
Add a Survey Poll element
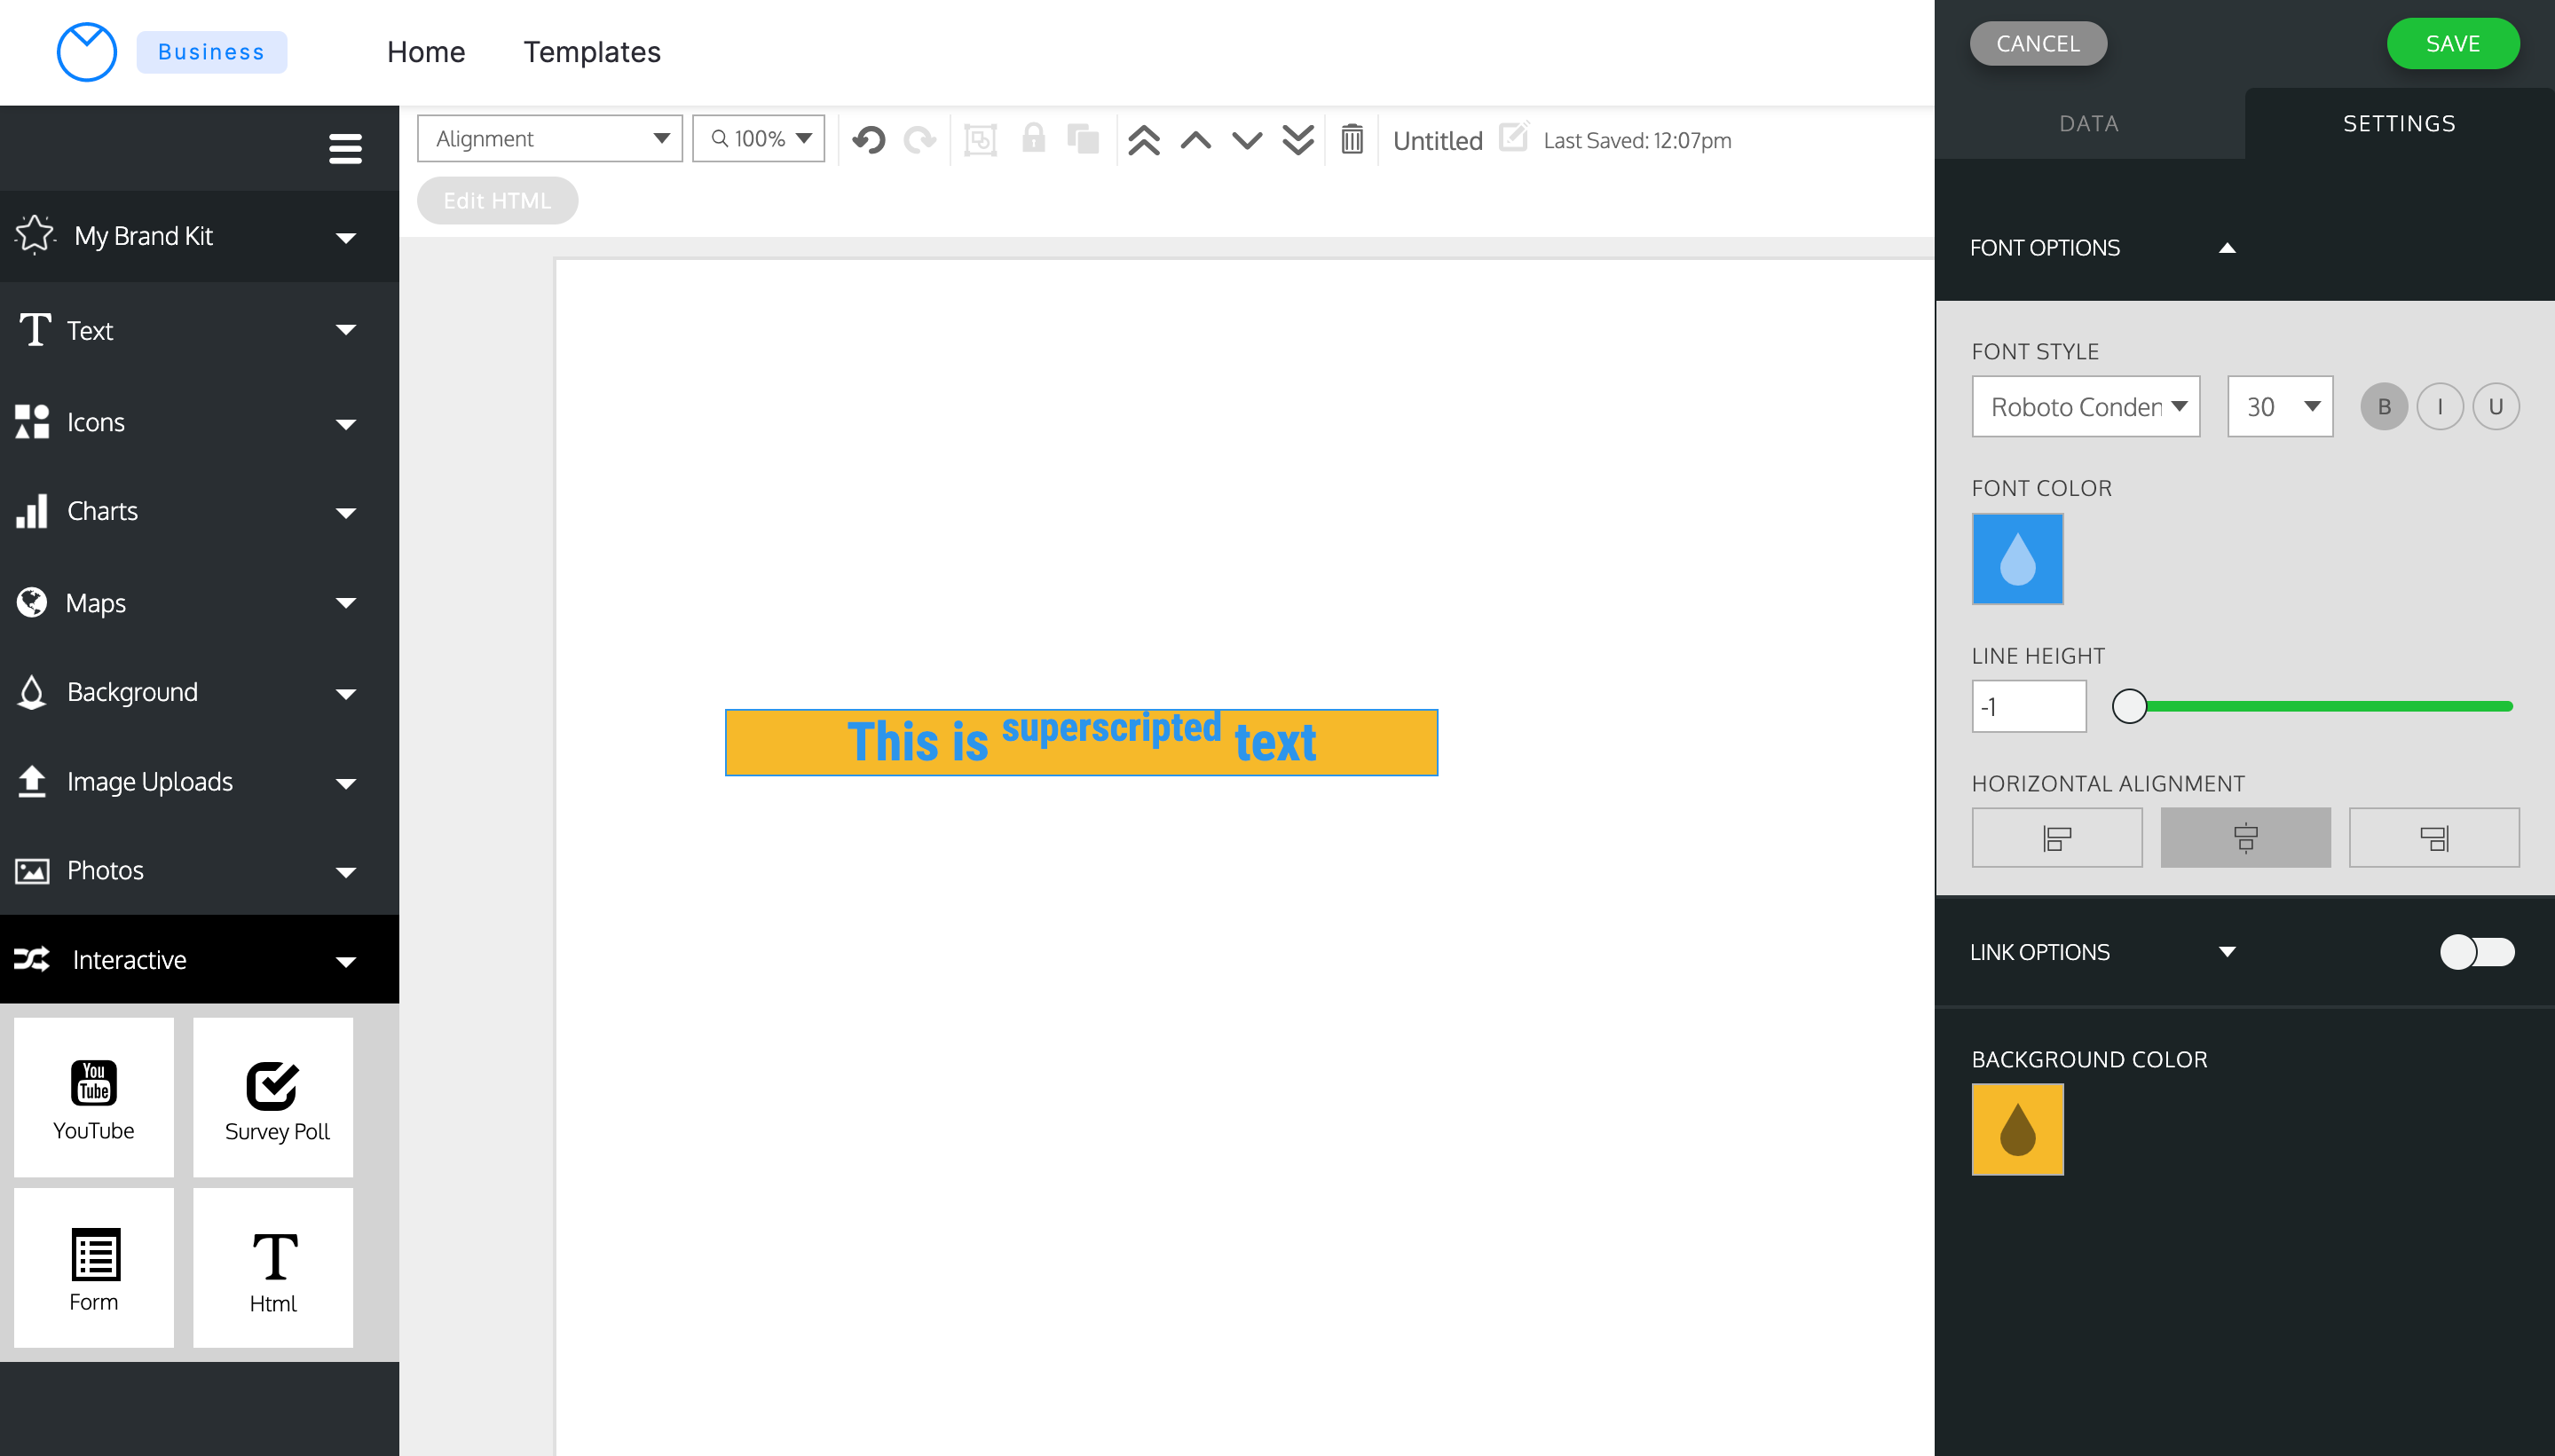pyautogui.click(x=273, y=1098)
